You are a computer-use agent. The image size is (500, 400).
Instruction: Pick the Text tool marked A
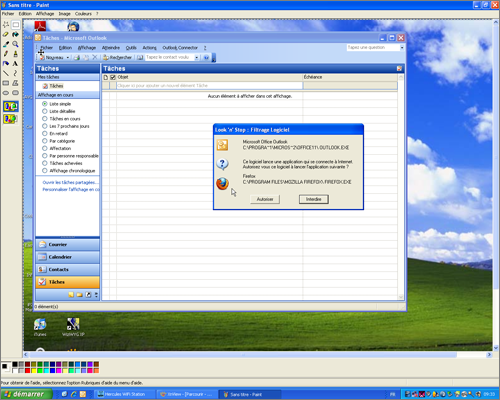tap(16, 63)
